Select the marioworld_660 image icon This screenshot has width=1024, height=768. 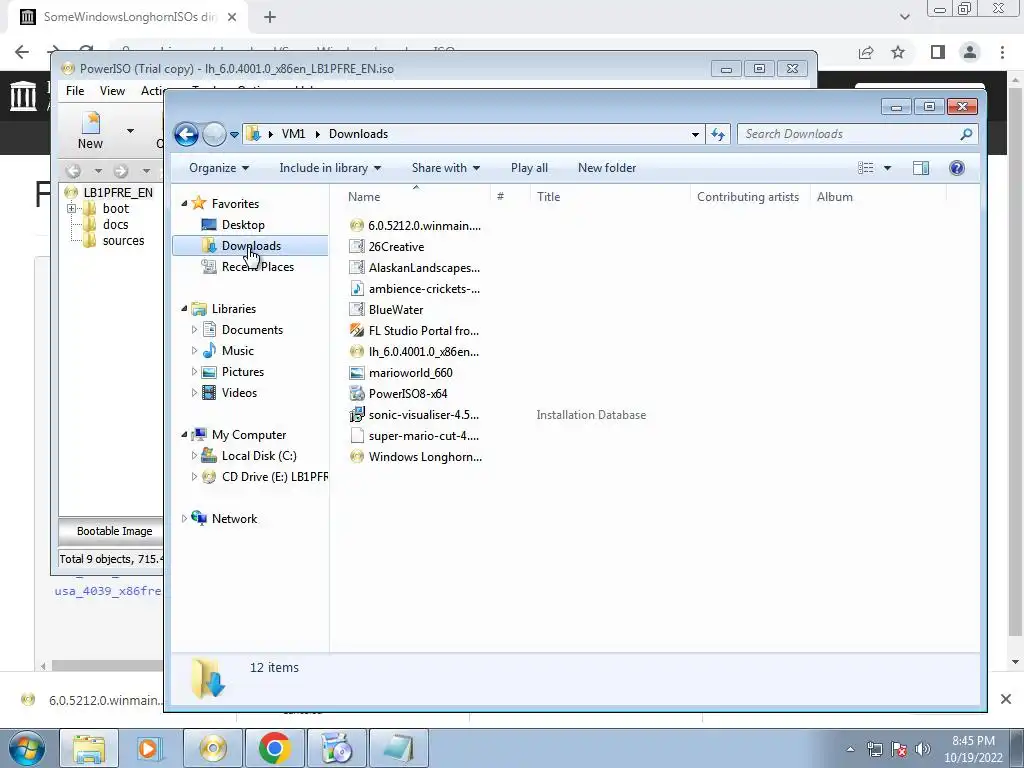coord(357,372)
